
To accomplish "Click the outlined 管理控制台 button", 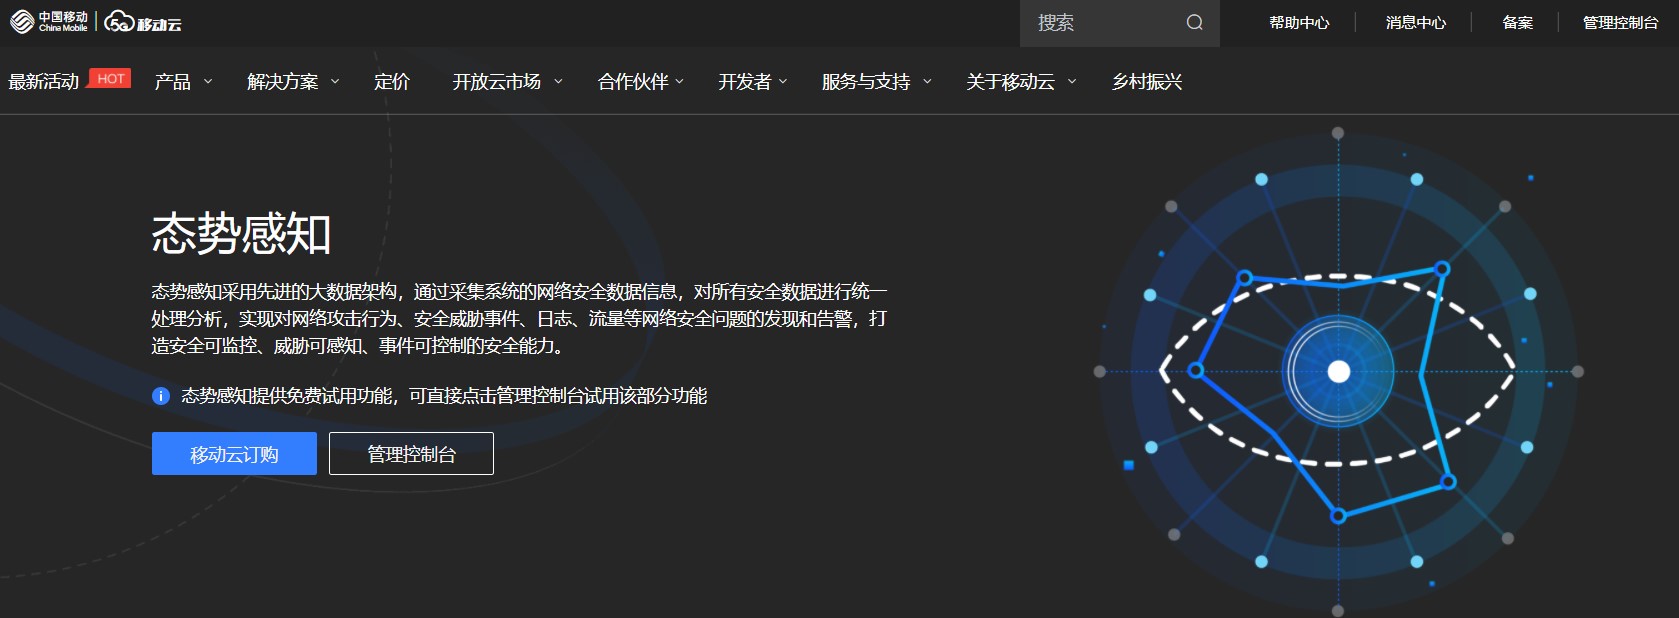I will pyautogui.click(x=411, y=454).
